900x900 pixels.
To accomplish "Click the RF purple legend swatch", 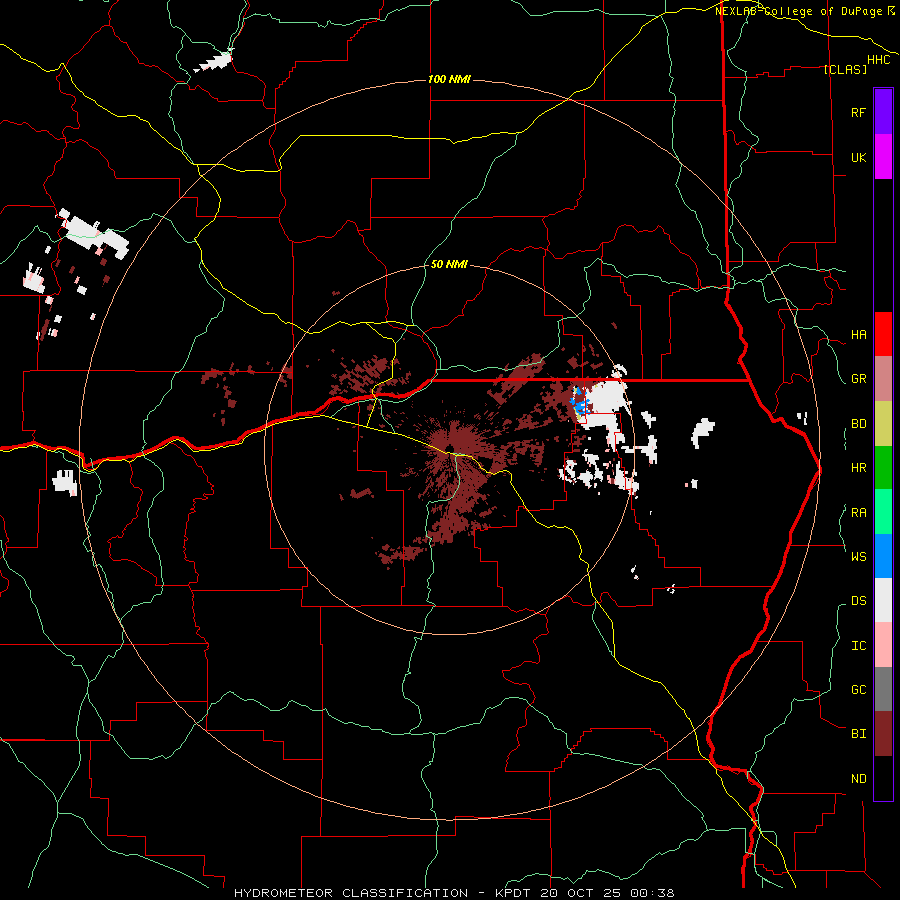I will point(883,112).
